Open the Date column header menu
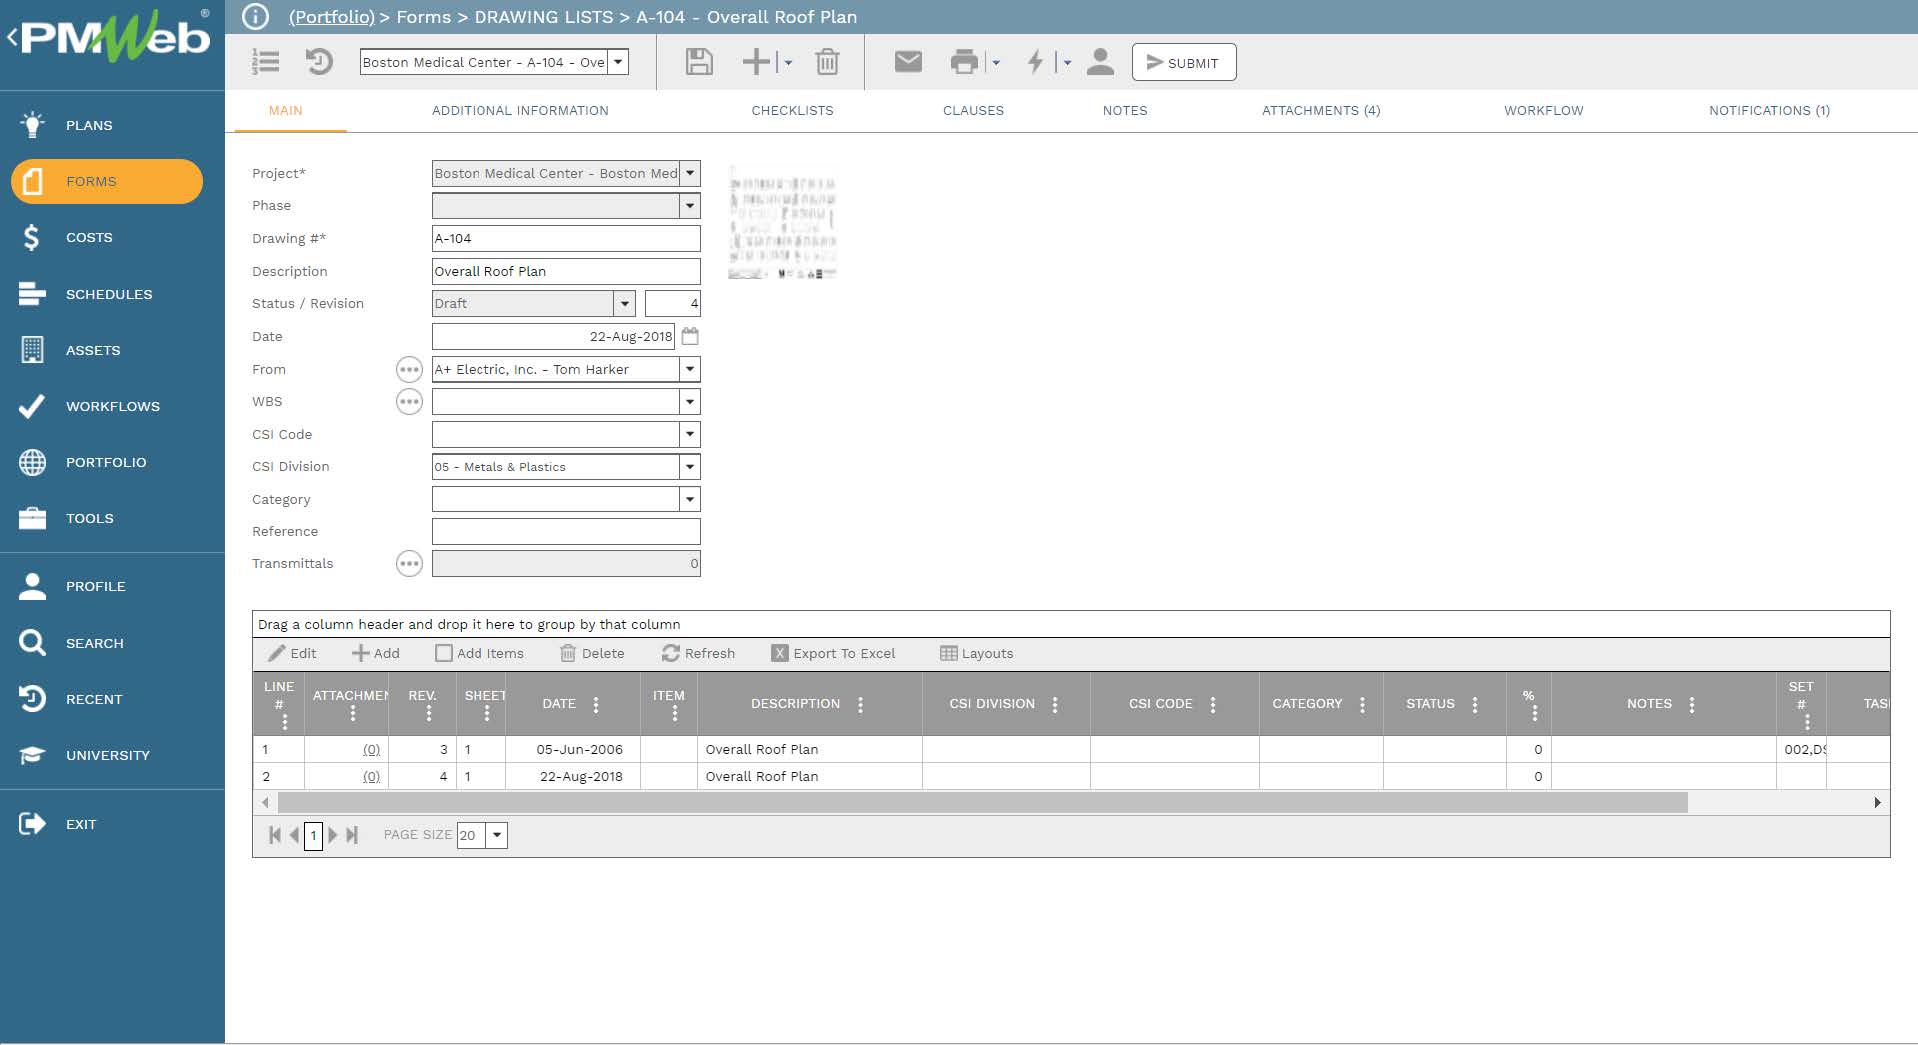The width and height of the screenshot is (1918, 1045). point(596,704)
